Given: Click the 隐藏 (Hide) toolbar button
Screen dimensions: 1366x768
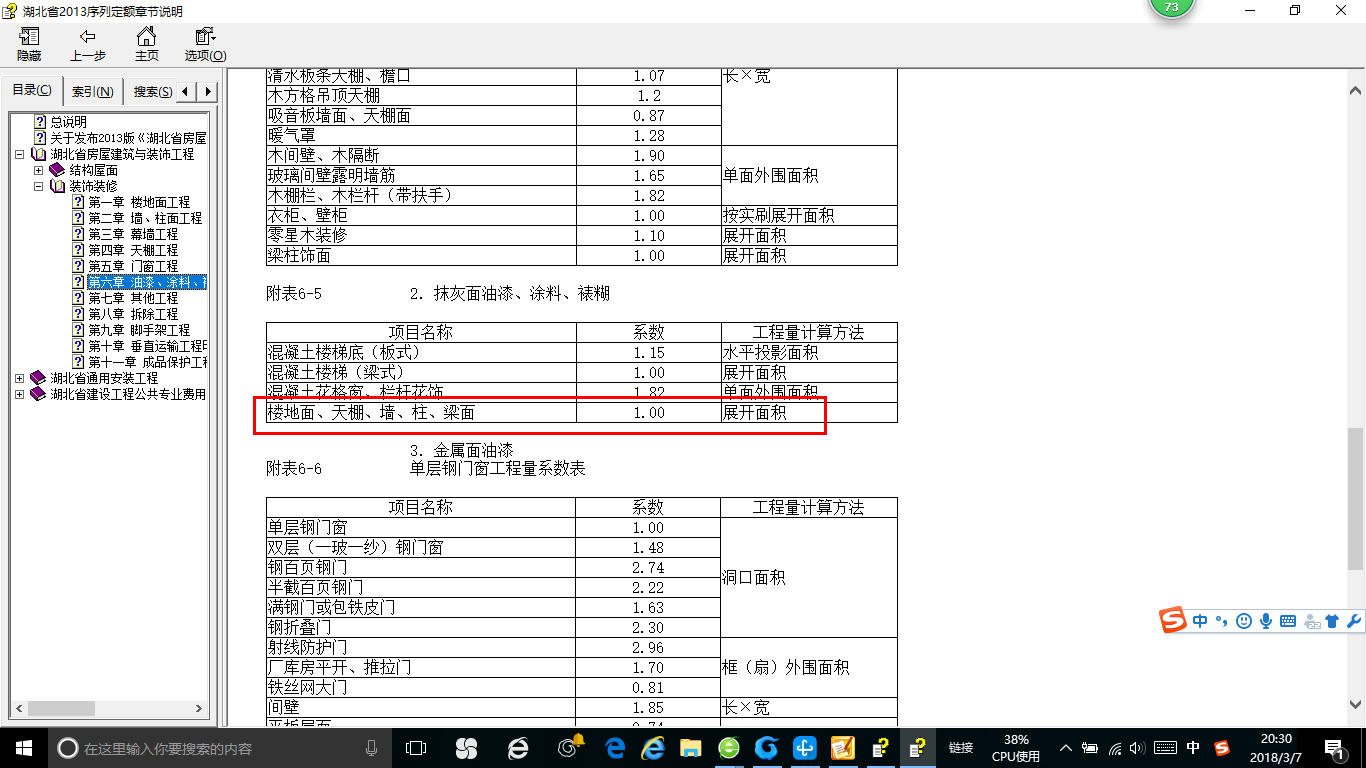Looking at the screenshot, I should point(29,45).
